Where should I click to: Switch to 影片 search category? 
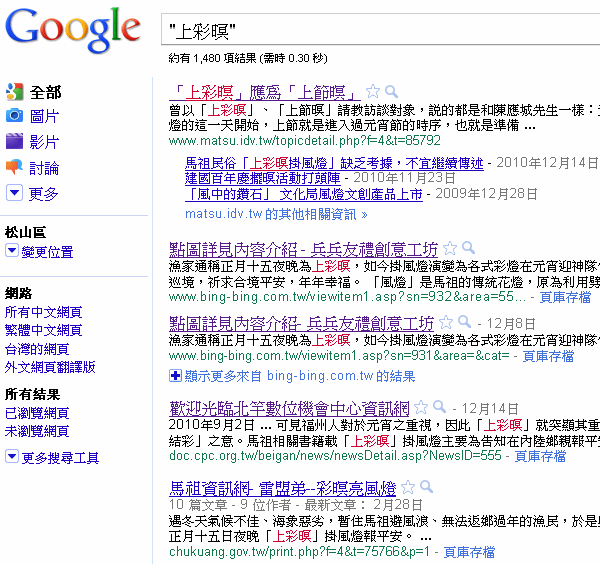coord(44,142)
